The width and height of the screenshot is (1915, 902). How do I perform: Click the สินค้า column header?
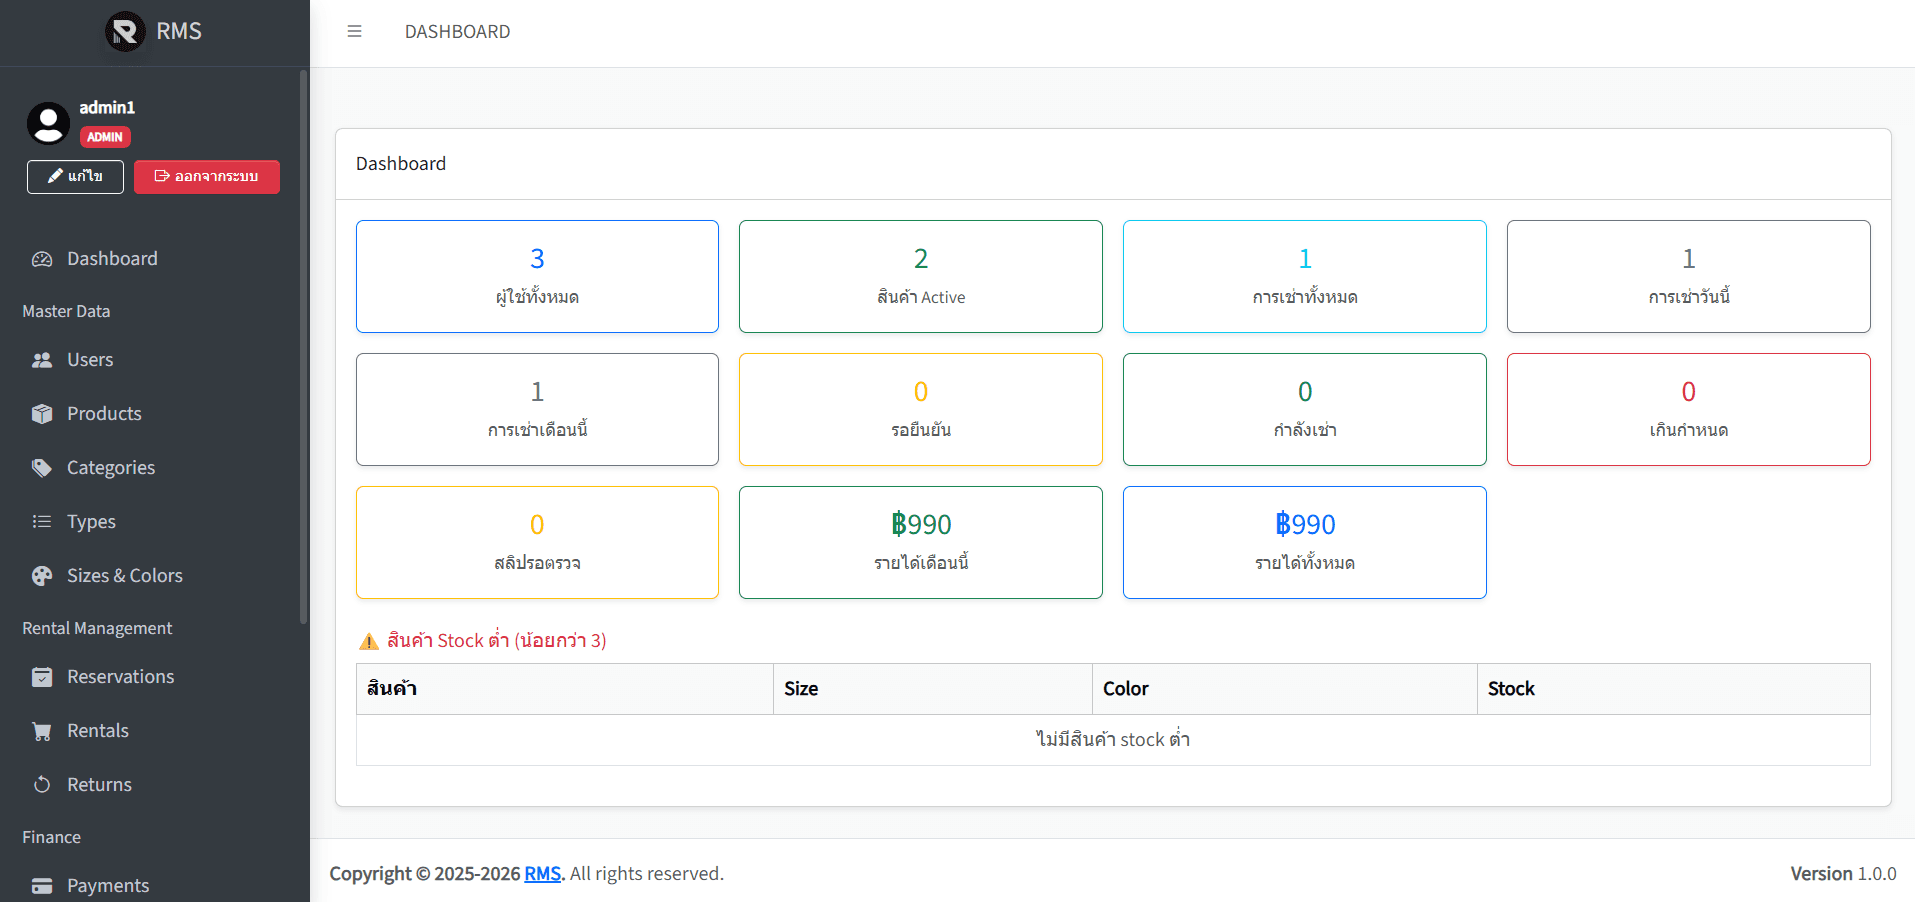[x=565, y=689]
